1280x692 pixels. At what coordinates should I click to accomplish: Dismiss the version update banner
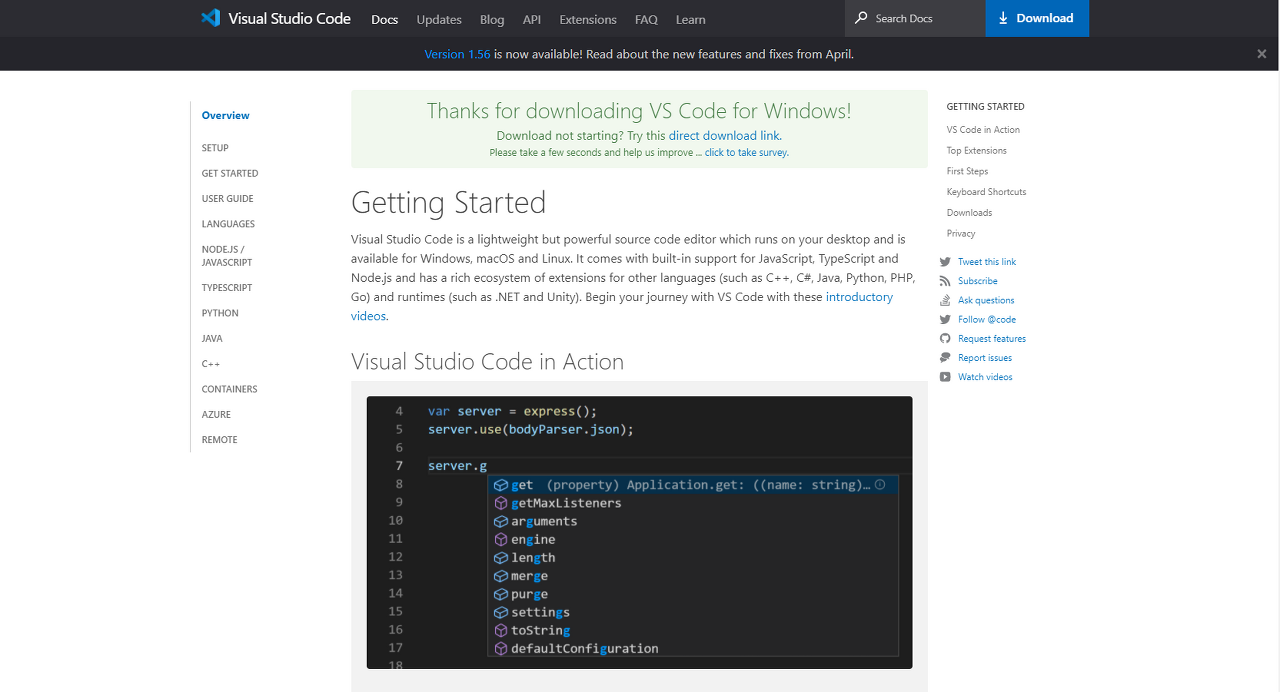1262,54
